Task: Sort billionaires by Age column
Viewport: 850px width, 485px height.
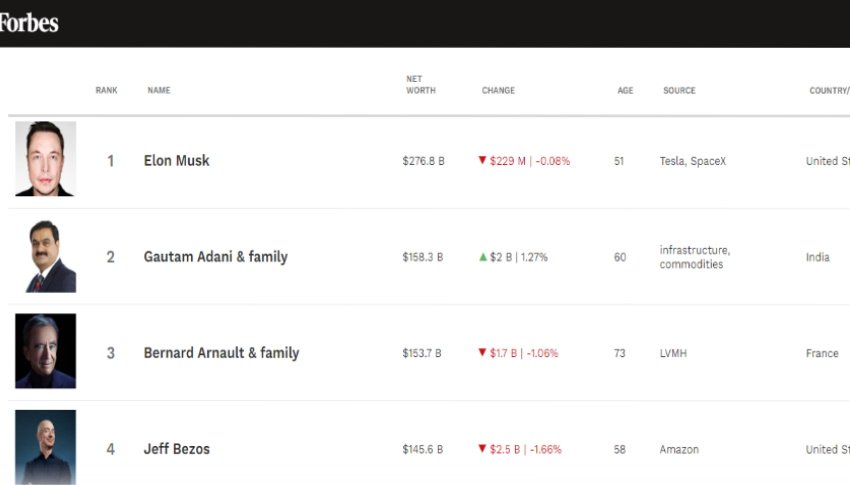Action: click(625, 90)
